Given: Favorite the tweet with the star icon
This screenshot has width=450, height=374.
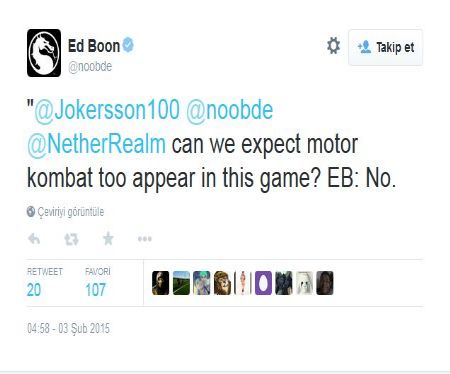Looking at the screenshot, I should [x=108, y=239].
